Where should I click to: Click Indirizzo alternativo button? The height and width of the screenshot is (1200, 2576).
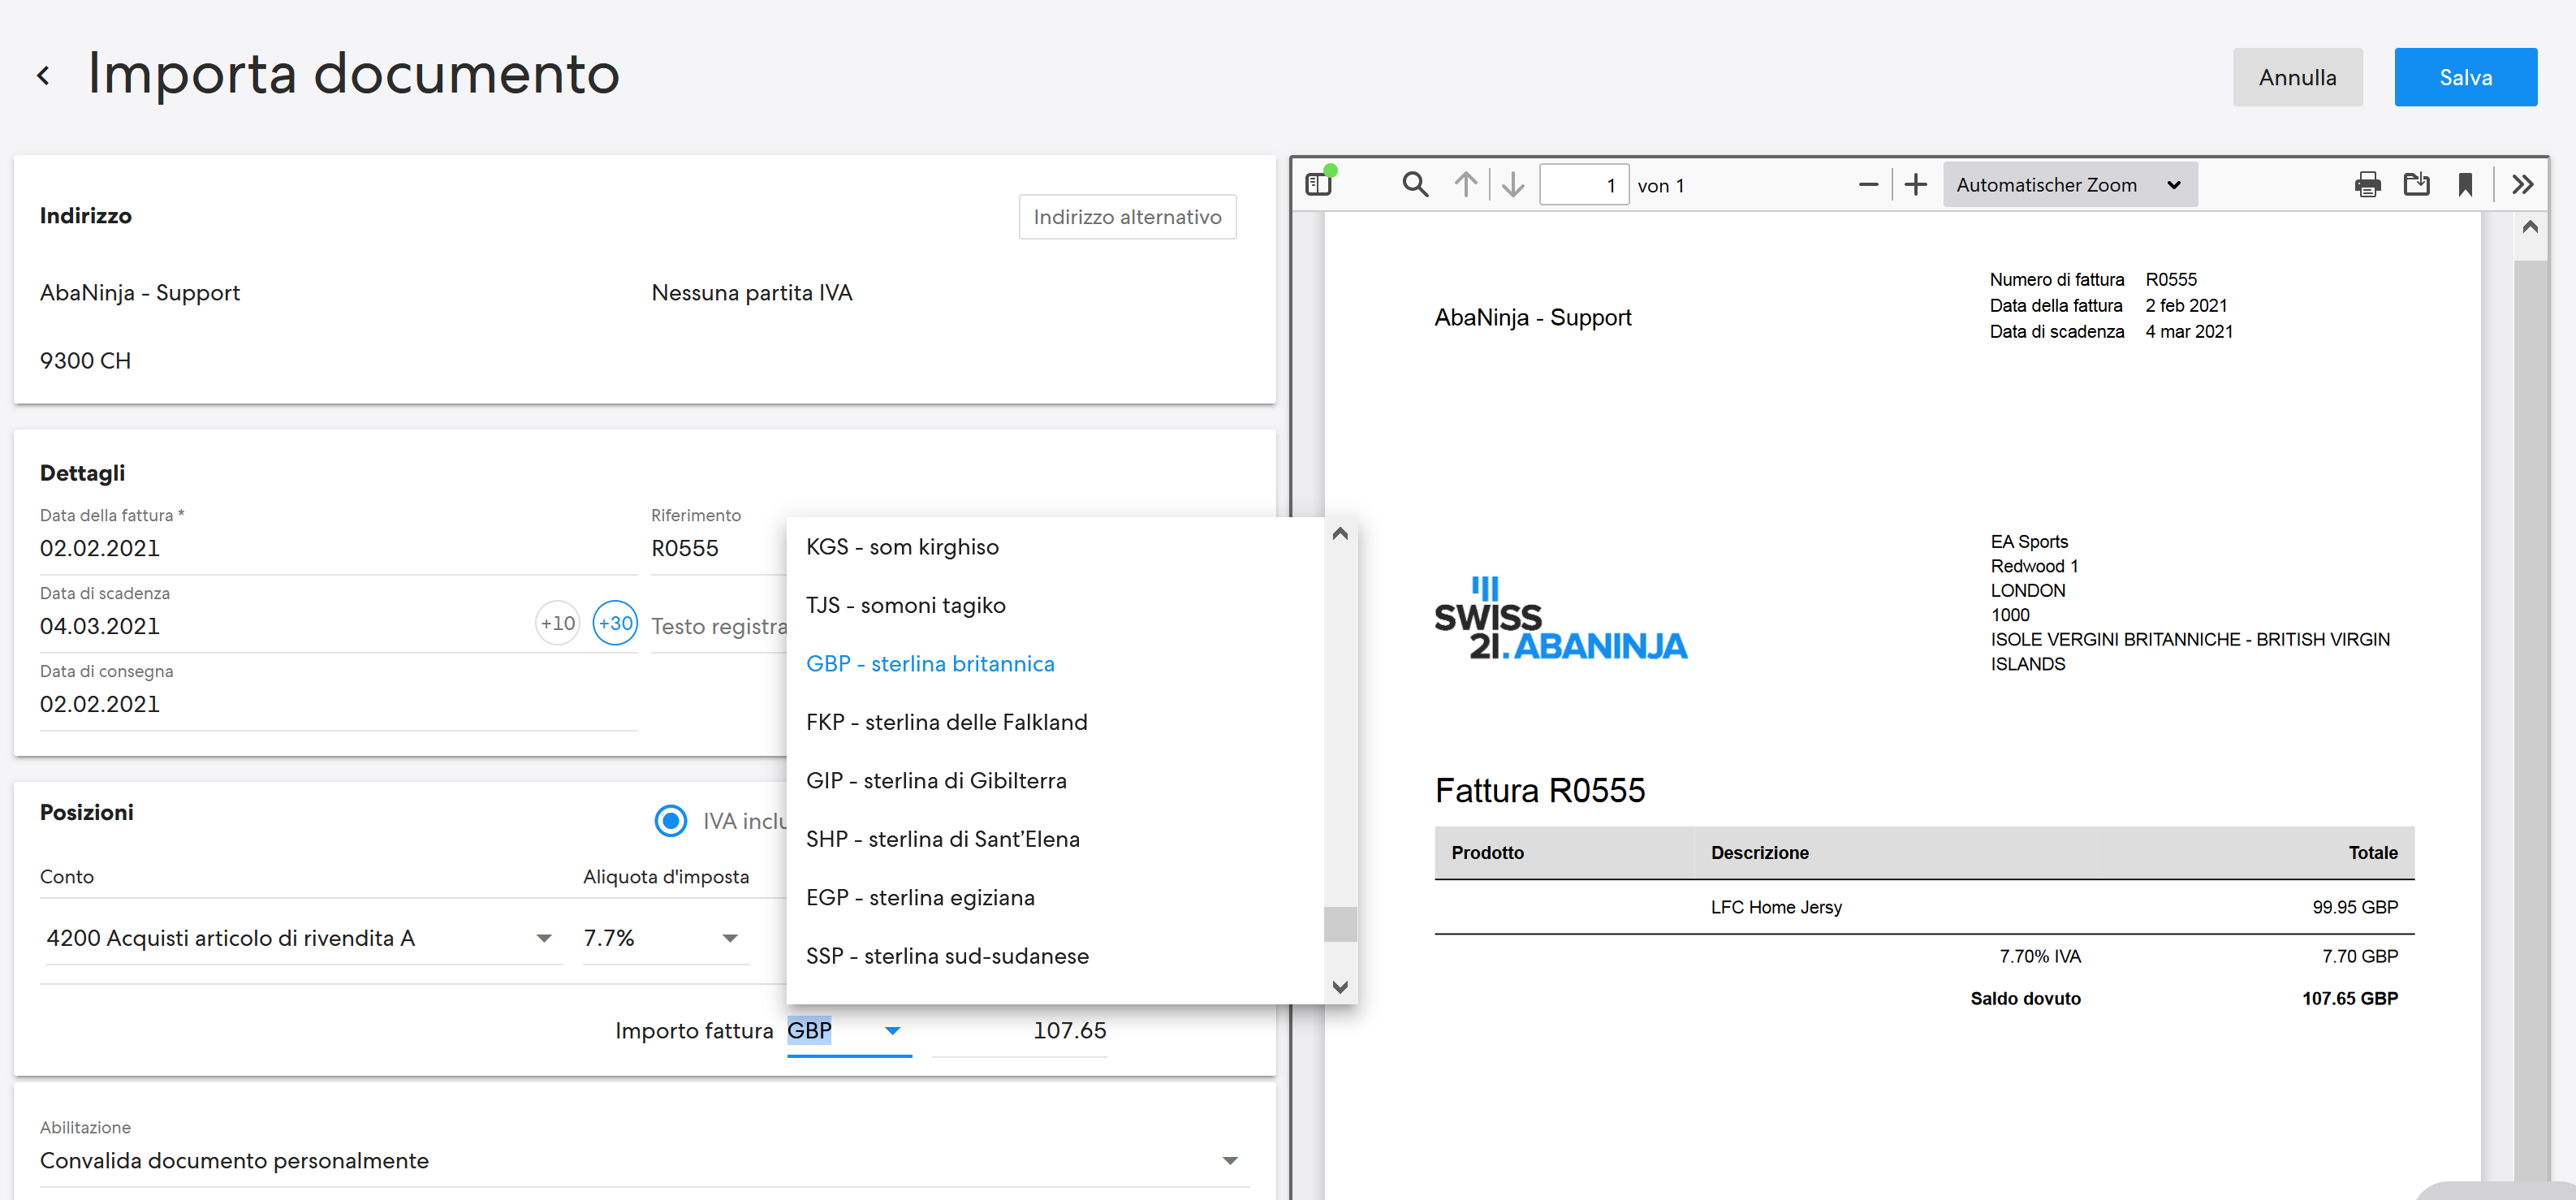tap(1127, 217)
